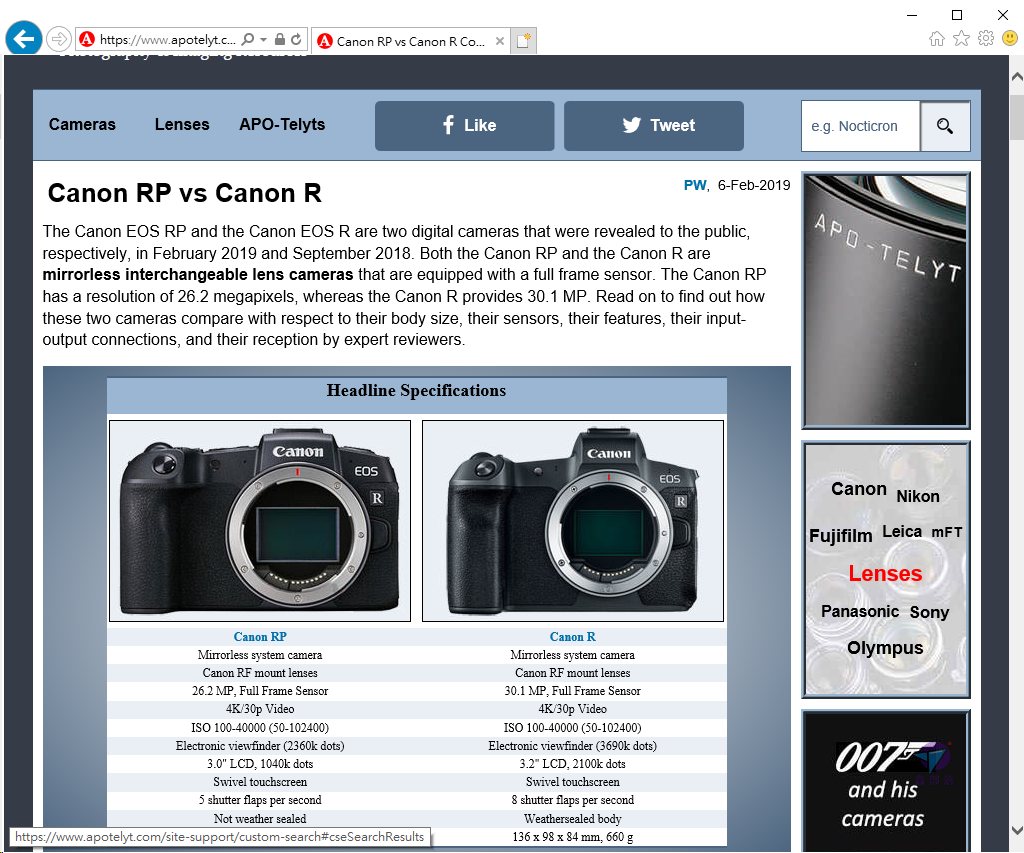Click the '6-Feb-2019' date text
Image resolution: width=1024 pixels, height=853 pixels.
(754, 185)
